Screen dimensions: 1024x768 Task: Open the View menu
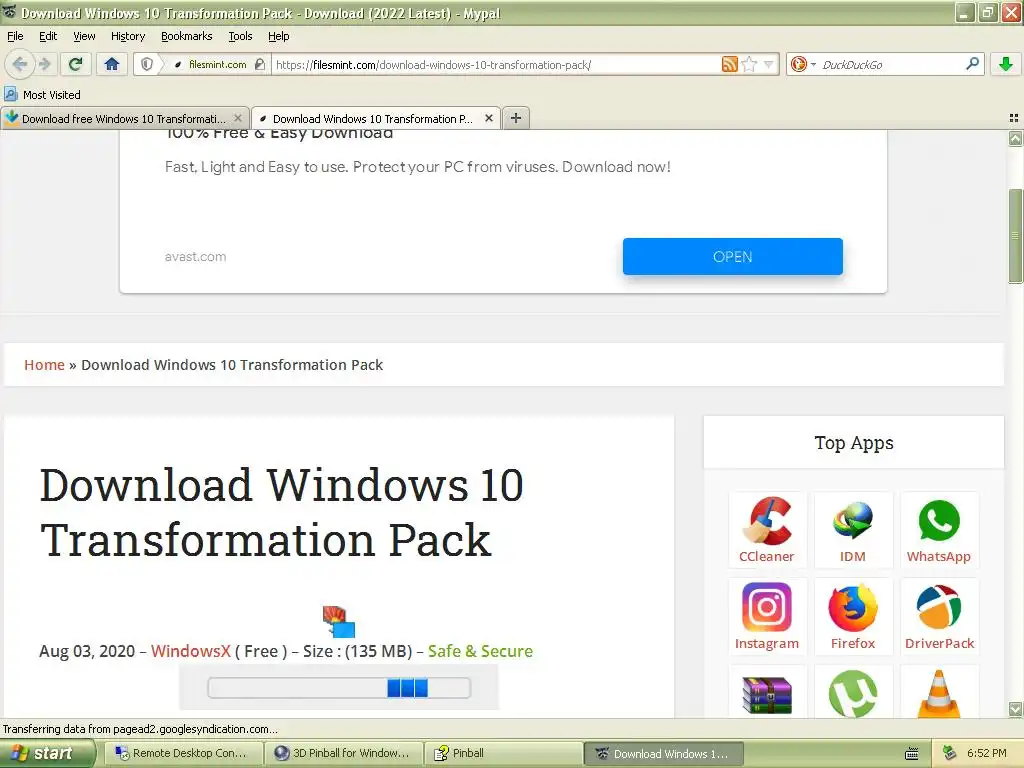(84, 36)
